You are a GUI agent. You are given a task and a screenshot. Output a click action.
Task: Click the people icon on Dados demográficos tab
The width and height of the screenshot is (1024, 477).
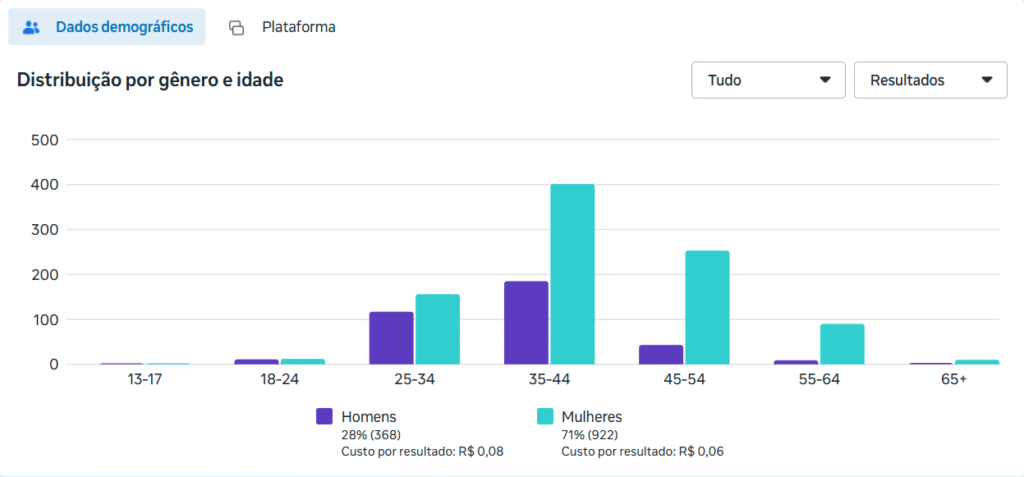coord(31,28)
